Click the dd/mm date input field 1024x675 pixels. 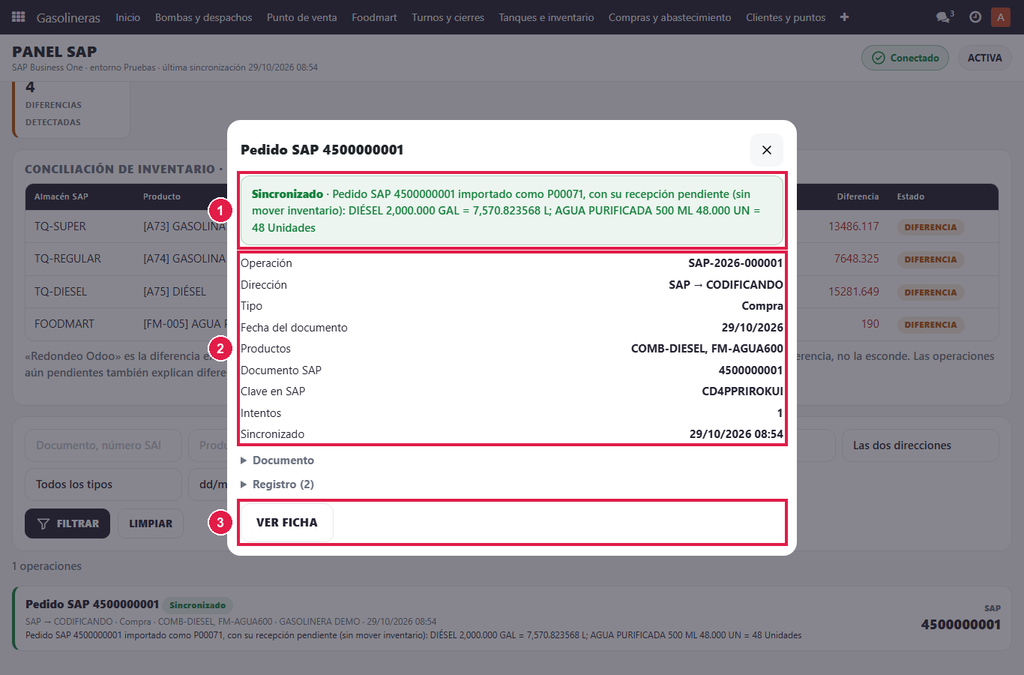(208, 484)
